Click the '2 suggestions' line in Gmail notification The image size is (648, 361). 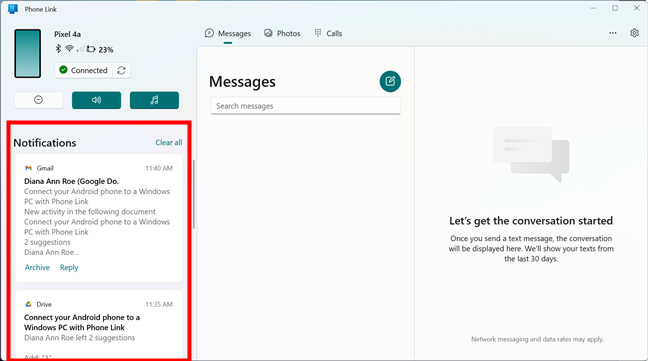pos(47,242)
